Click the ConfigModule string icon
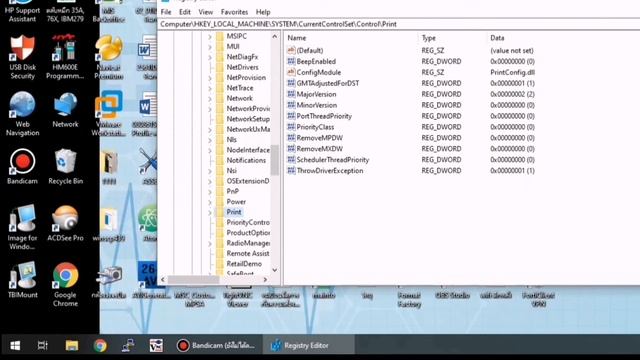The image size is (640, 360). pos(291,72)
